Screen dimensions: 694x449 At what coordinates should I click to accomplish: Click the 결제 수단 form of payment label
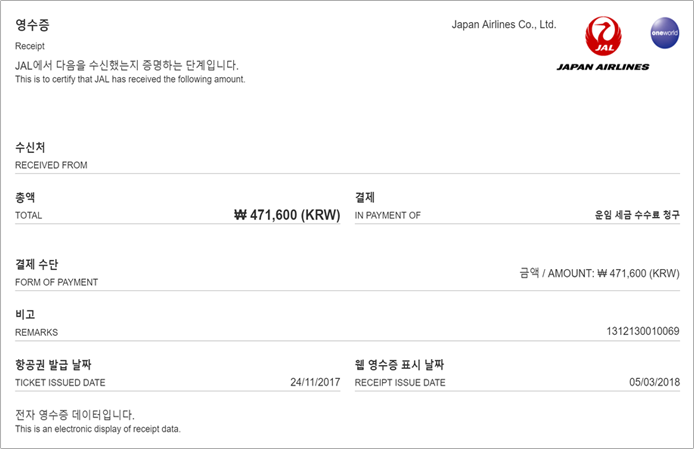[x=36, y=264]
